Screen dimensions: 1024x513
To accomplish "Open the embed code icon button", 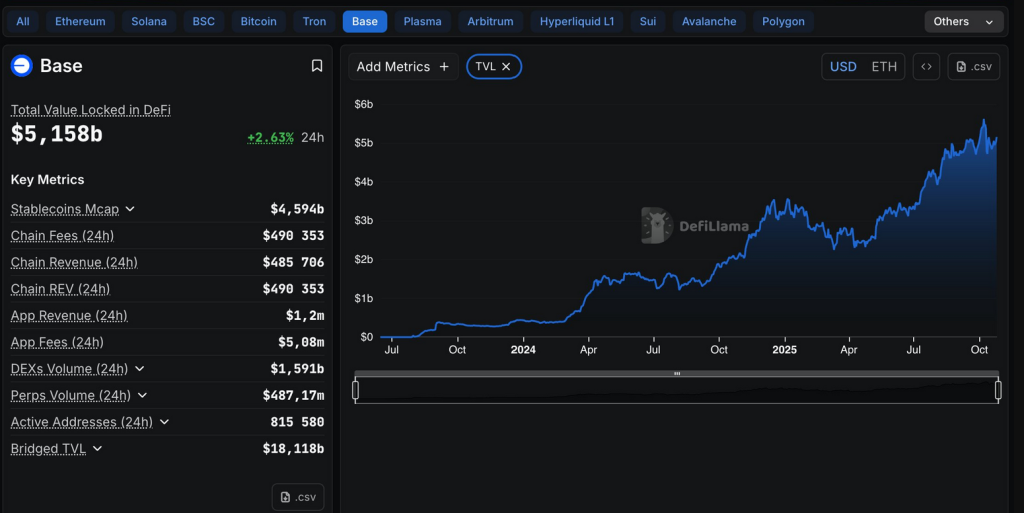I will pos(926,67).
